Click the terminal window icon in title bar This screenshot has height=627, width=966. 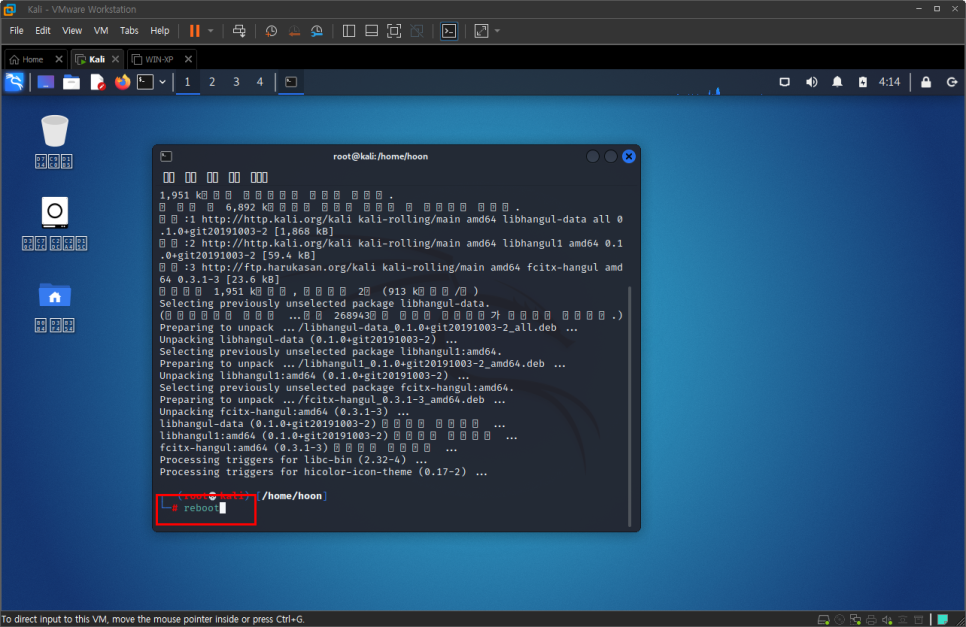pos(166,156)
